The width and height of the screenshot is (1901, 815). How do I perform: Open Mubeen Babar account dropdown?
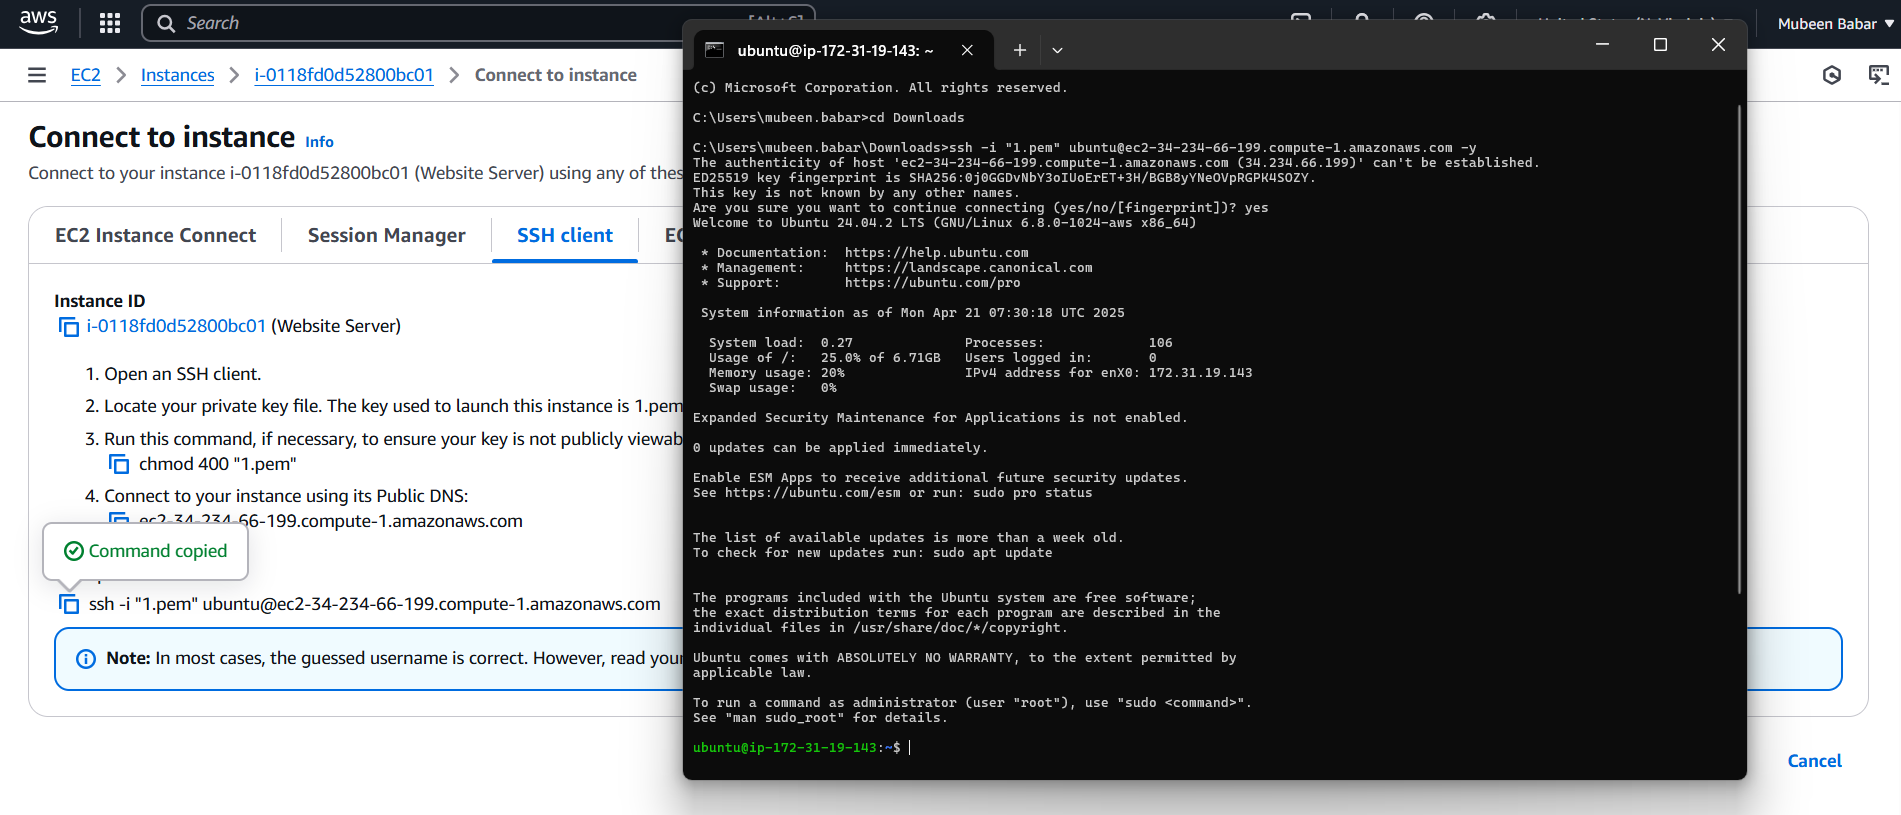[x=1835, y=24]
